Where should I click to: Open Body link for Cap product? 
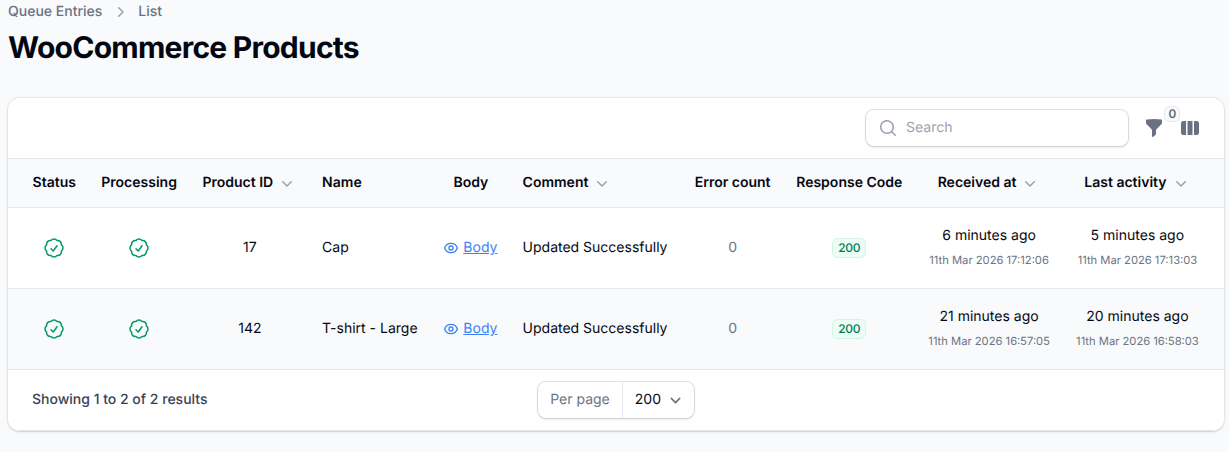(x=480, y=248)
